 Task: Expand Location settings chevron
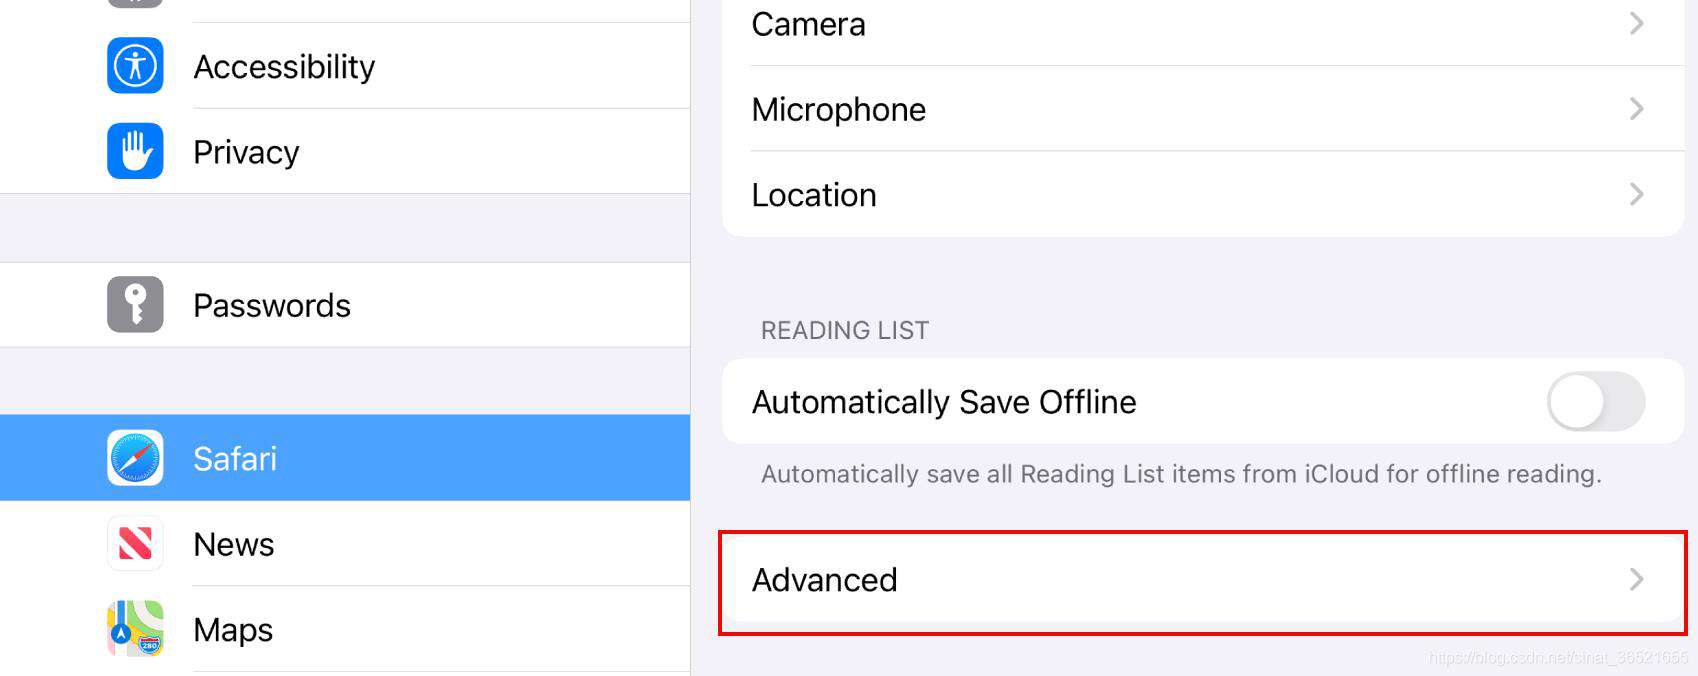pyautogui.click(x=1636, y=194)
